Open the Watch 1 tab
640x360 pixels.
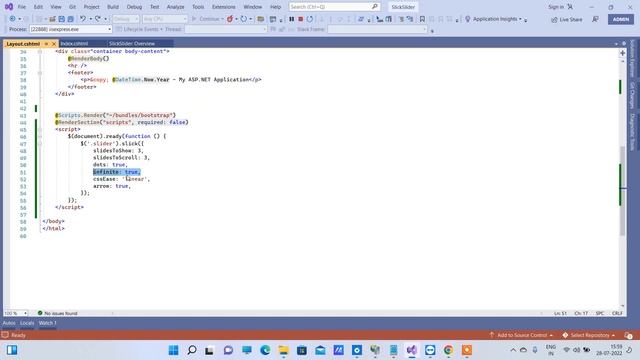coord(47,323)
